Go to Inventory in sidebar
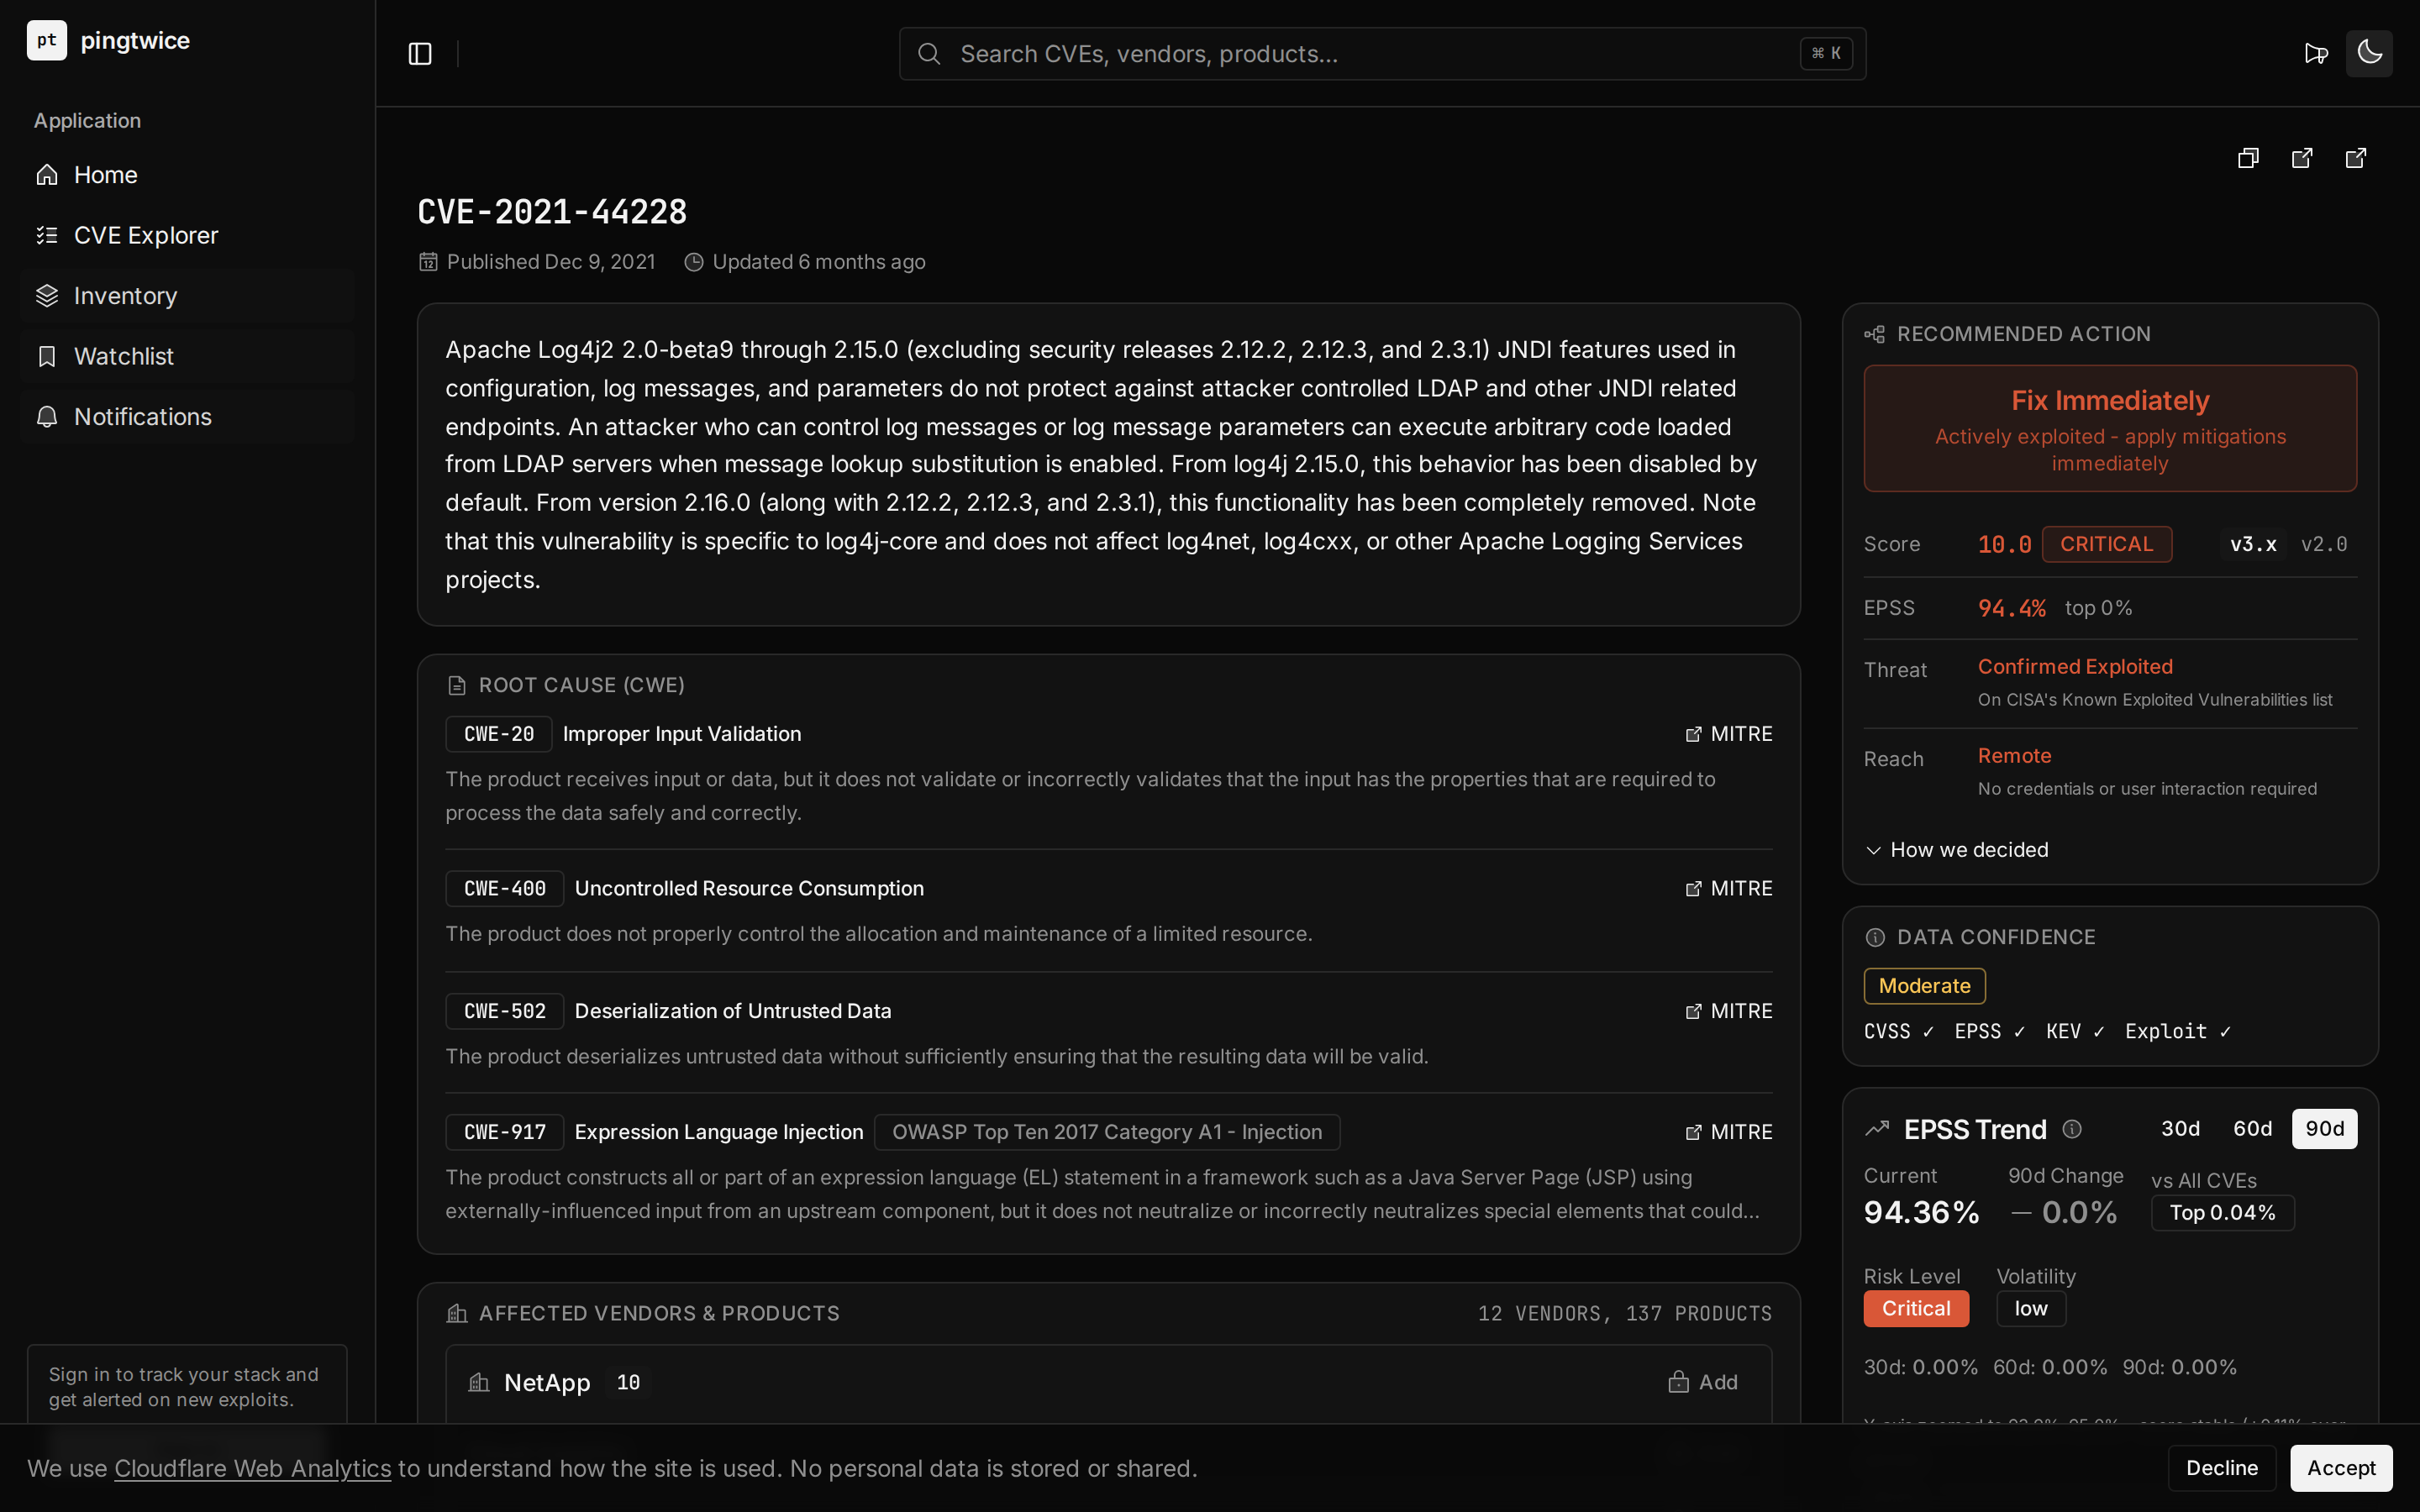 tap(187, 296)
